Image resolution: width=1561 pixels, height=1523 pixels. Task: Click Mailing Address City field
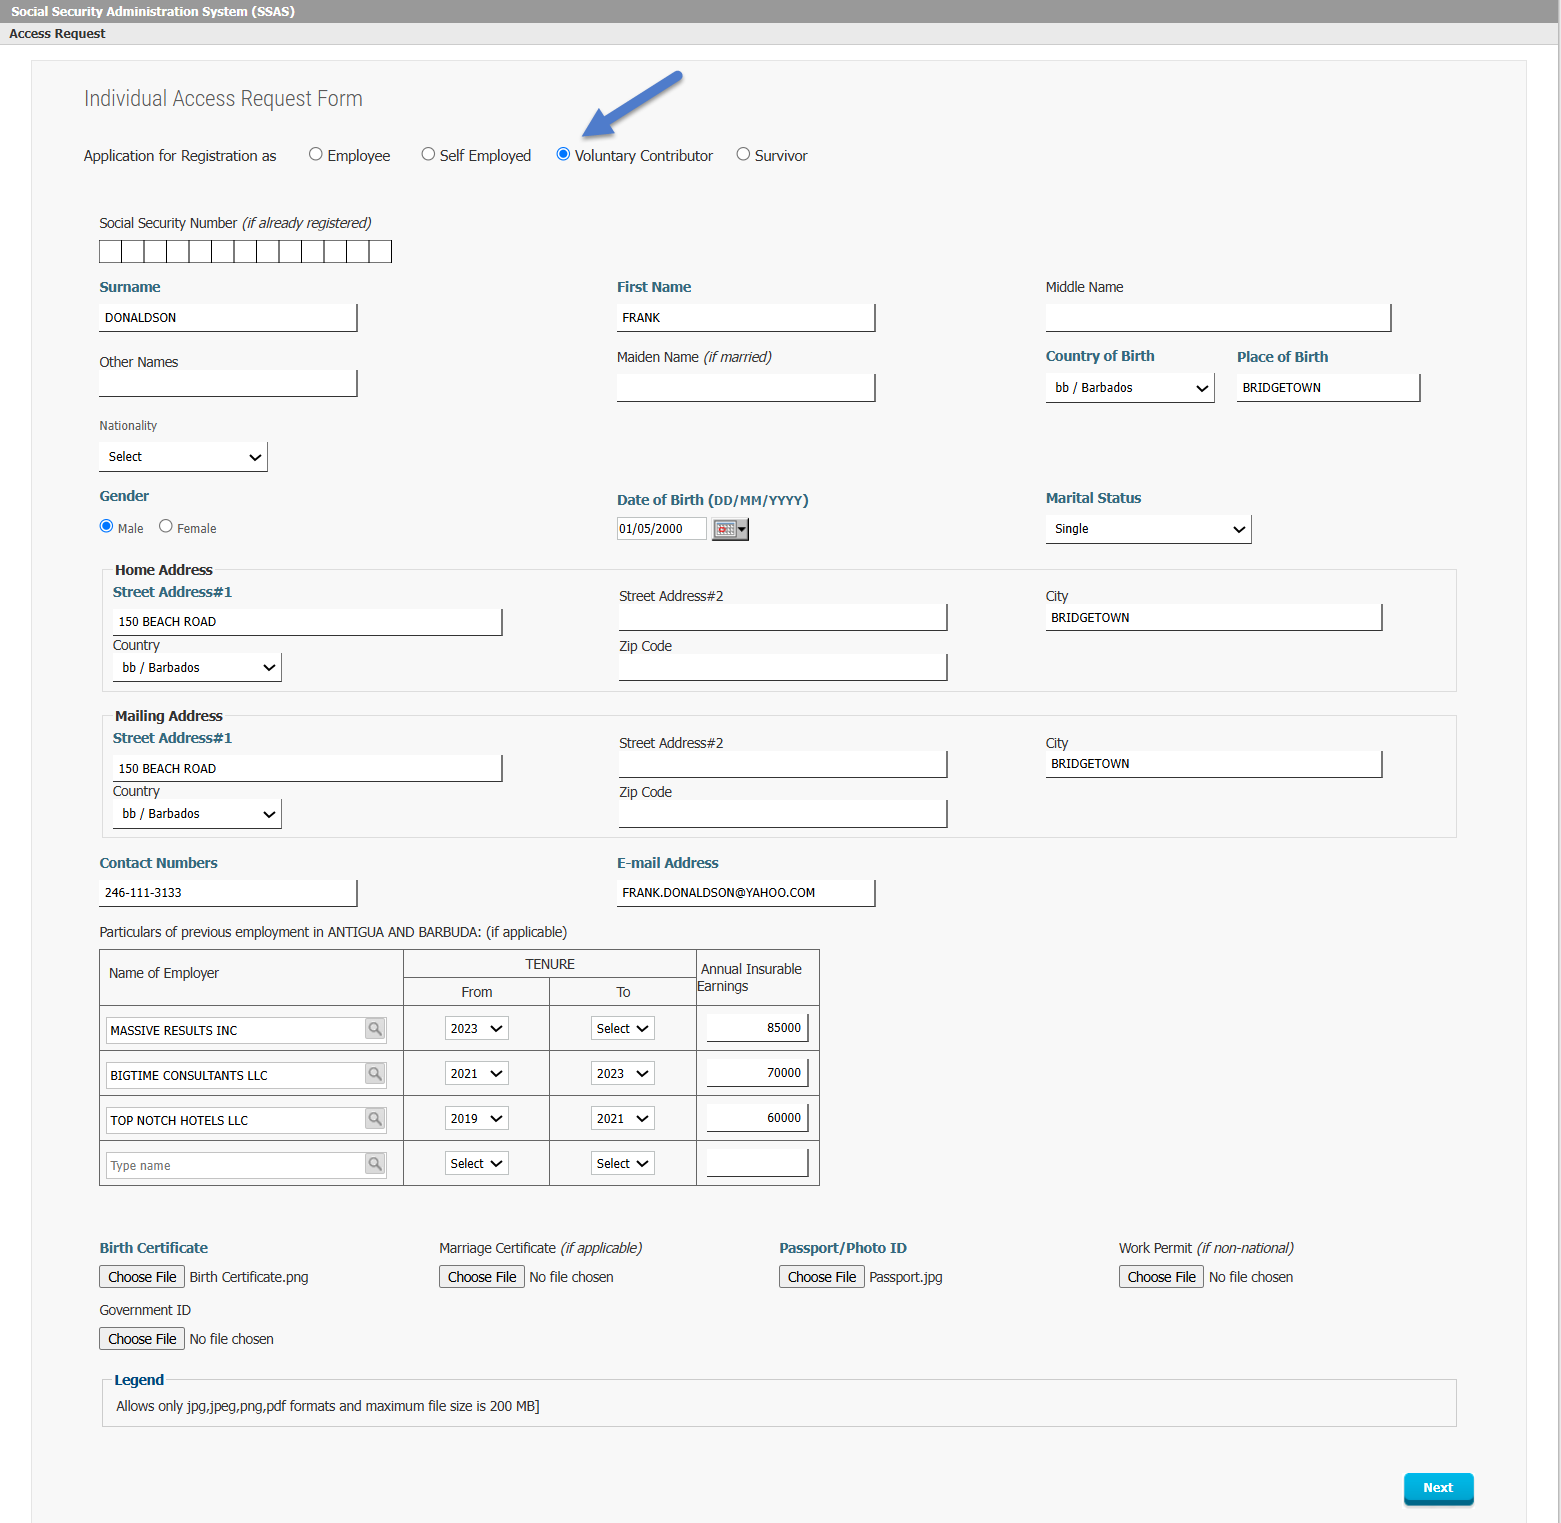pyautogui.click(x=1214, y=764)
